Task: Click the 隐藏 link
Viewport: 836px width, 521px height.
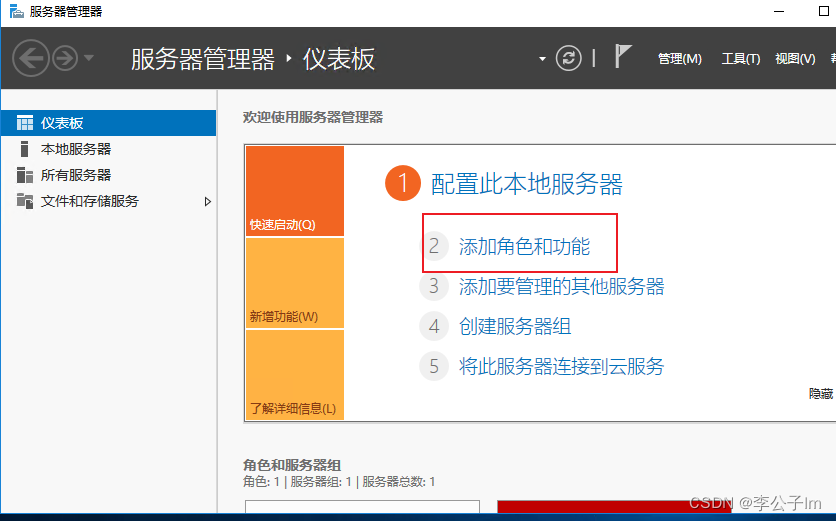Action: [821, 394]
